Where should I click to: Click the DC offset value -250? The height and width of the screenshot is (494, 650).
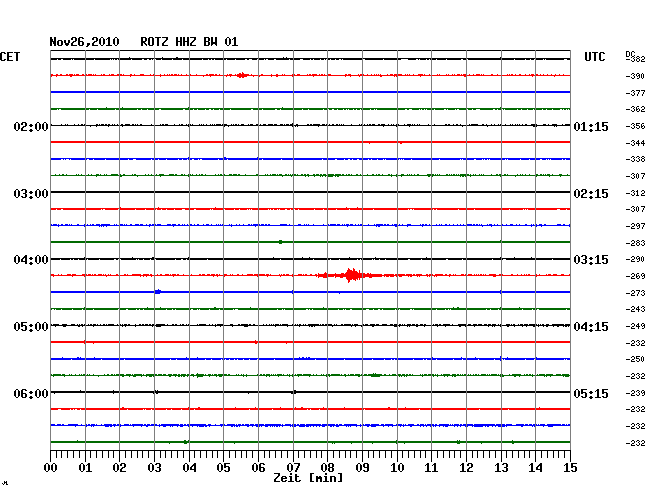pos(635,359)
